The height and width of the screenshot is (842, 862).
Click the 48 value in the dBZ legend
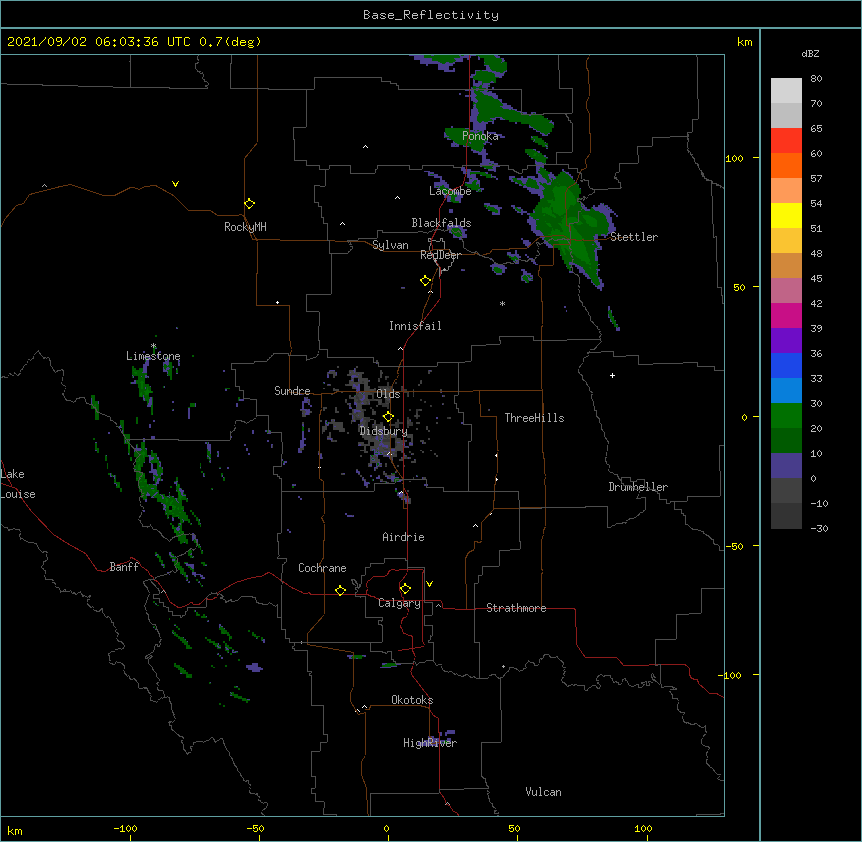tap(816, 253)
